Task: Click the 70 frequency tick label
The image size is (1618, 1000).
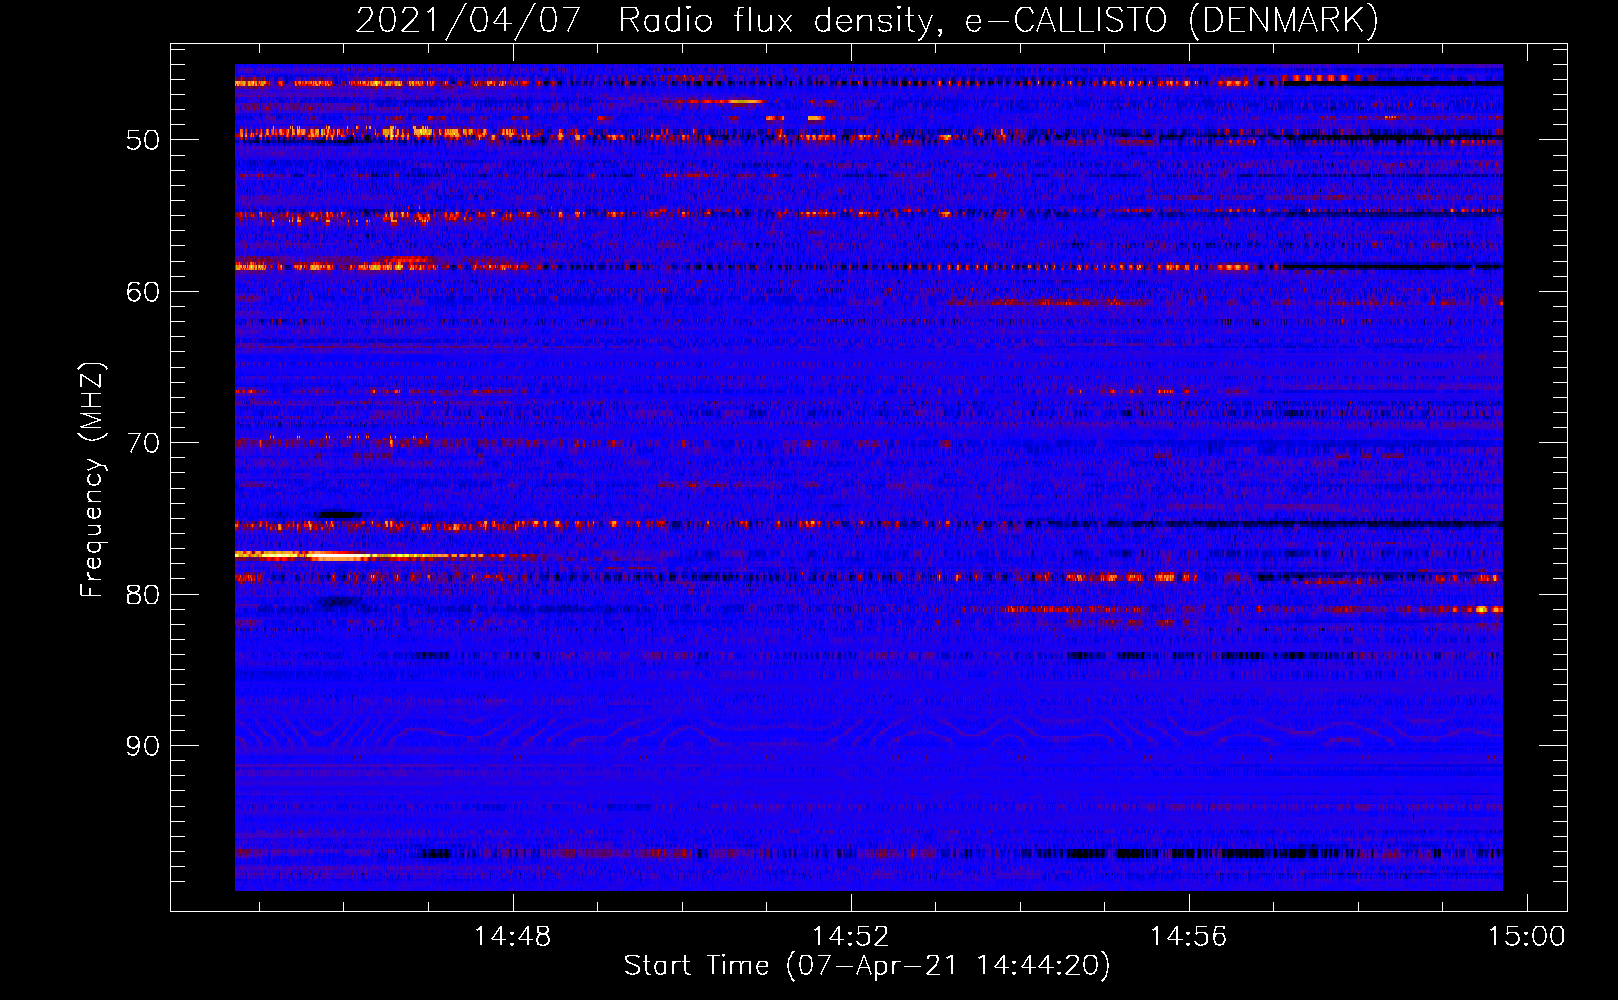Action: tap(143, 443)
